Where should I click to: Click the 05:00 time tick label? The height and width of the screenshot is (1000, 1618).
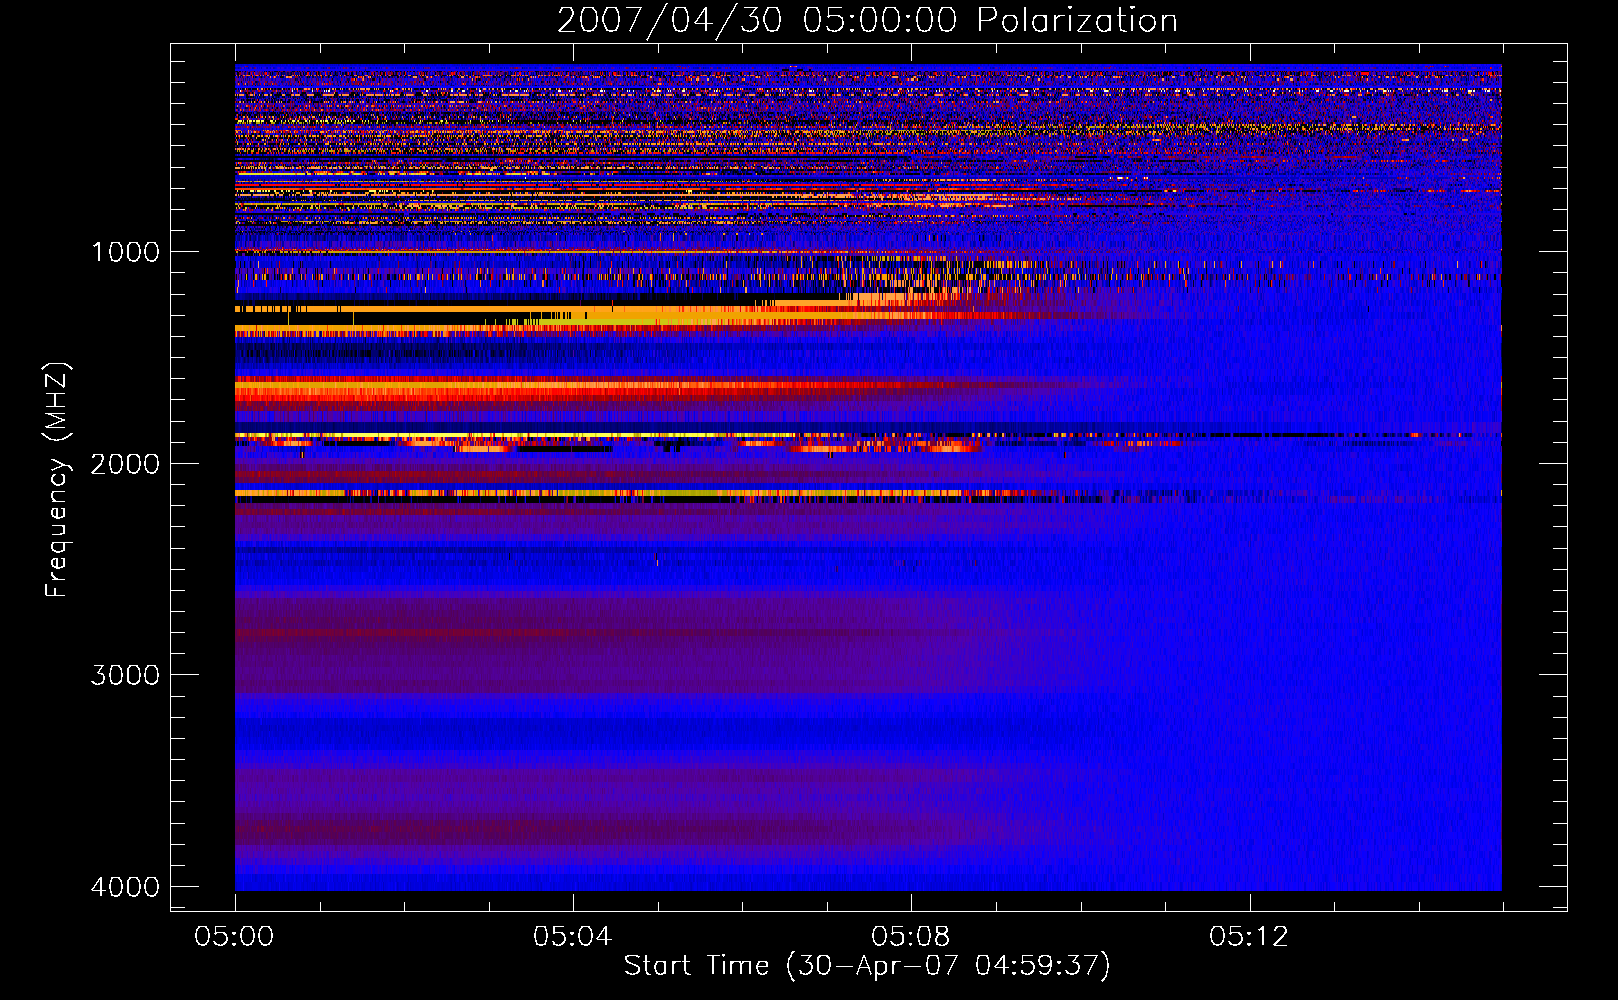coord(234,937)
